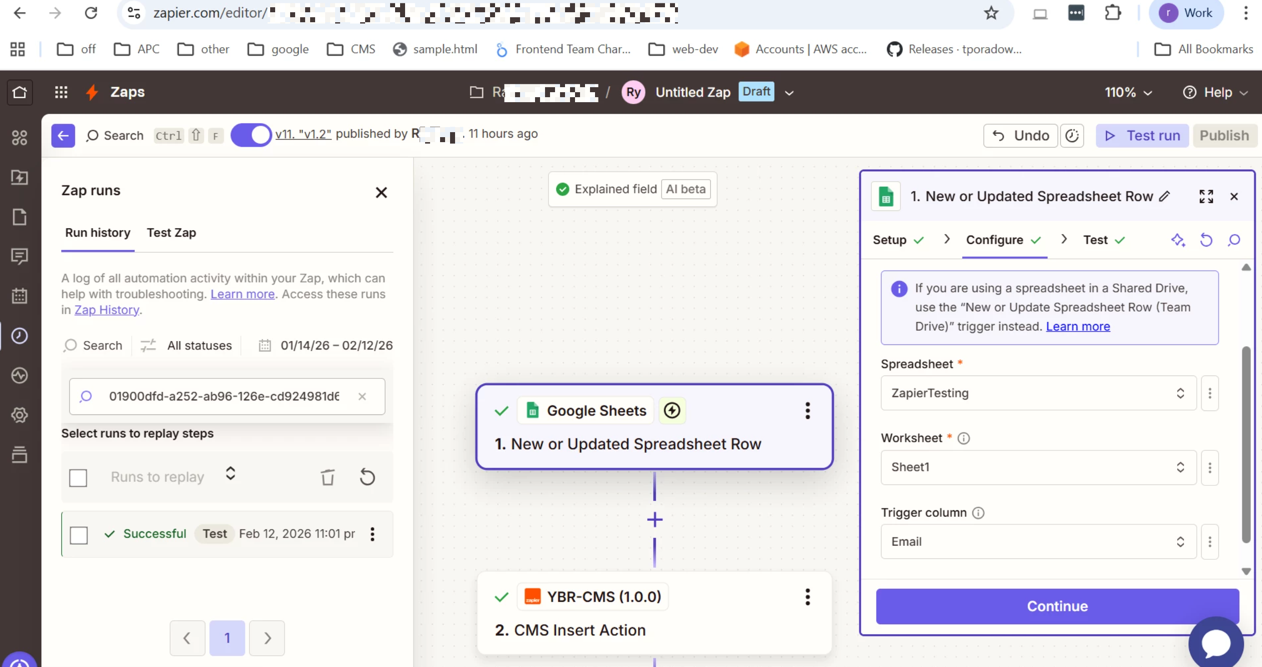Image resolution: width=1262 pixels, height=667 pixels.
Task: Rename step using pencil edit icon
Action: tap(1165, 197)
